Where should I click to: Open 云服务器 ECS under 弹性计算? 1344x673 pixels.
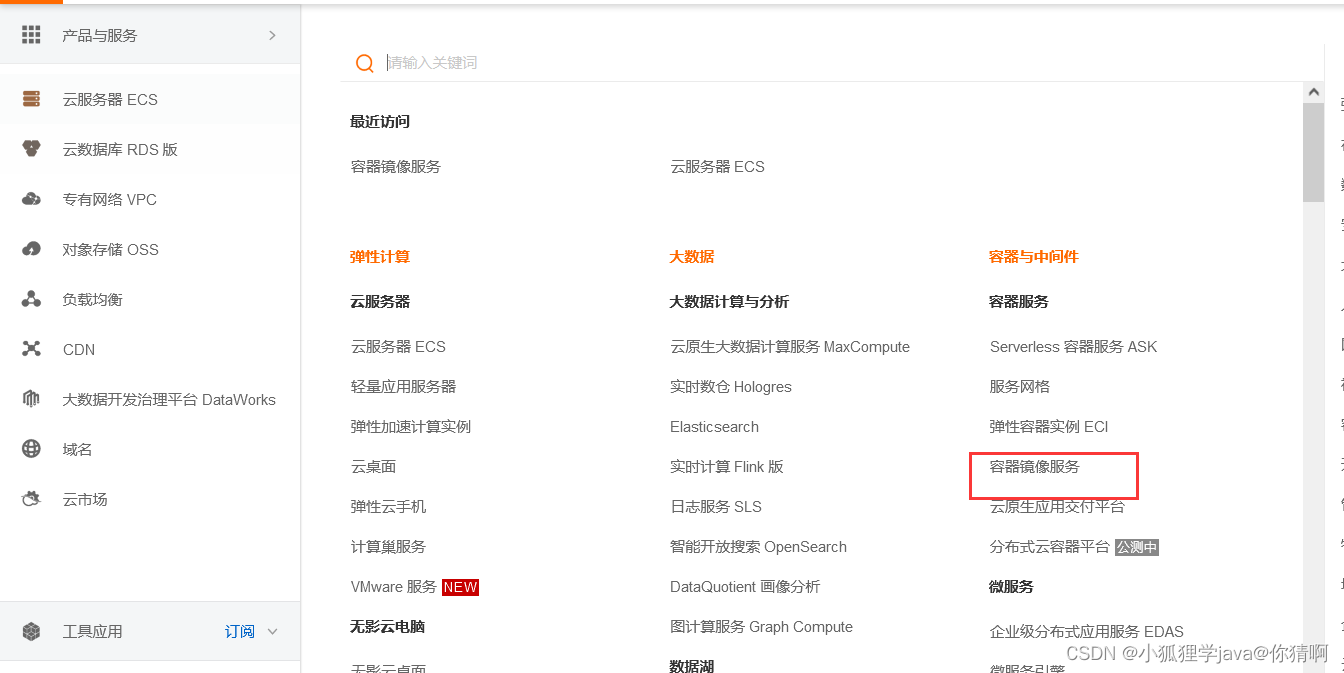(x=398, y=347)
